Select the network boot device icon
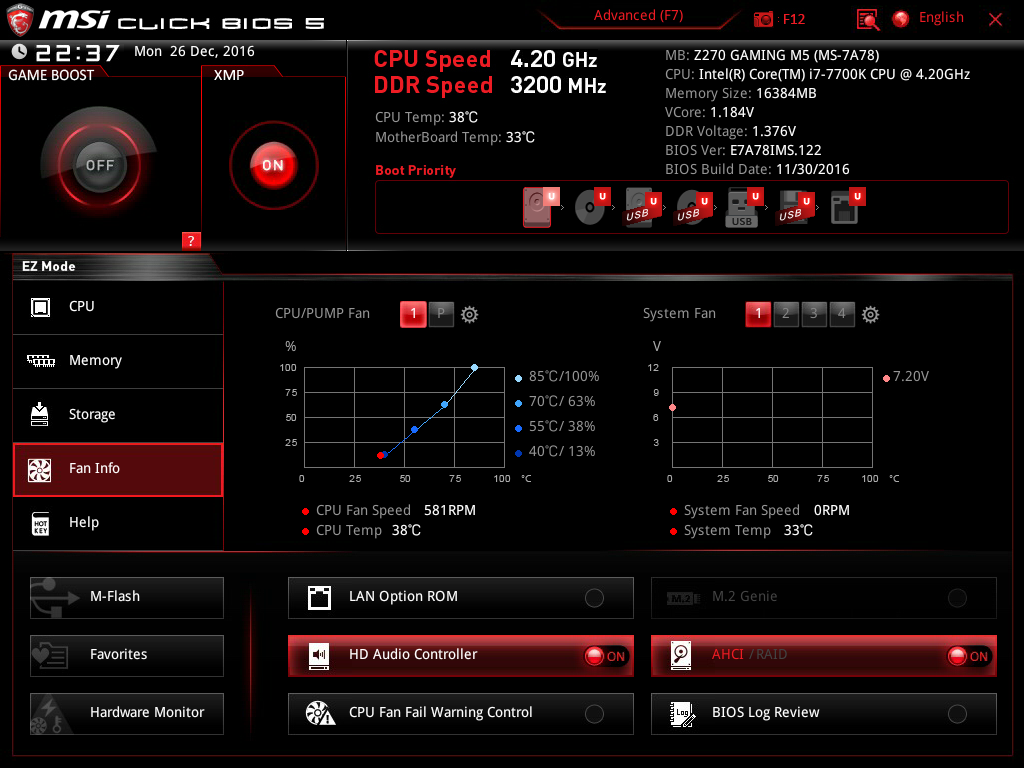1024x768 pixels. tap(848, 206)
